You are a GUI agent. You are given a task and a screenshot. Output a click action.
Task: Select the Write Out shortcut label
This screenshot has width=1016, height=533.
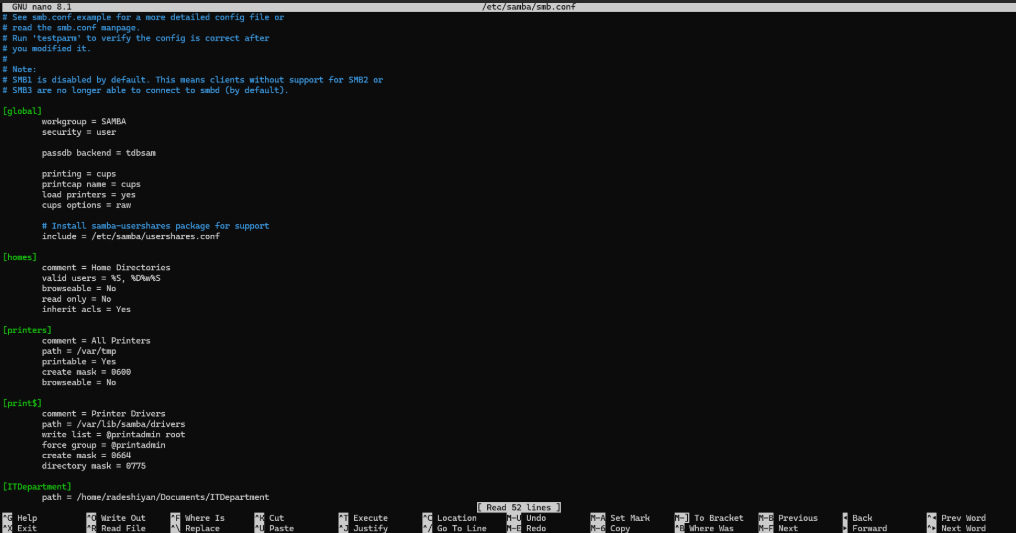(x=122, y=518)
